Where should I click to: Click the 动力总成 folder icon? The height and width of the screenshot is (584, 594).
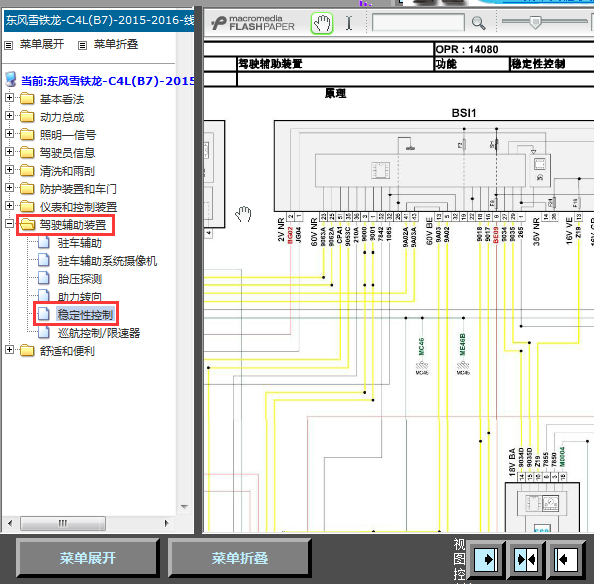(x=27, y=116)
